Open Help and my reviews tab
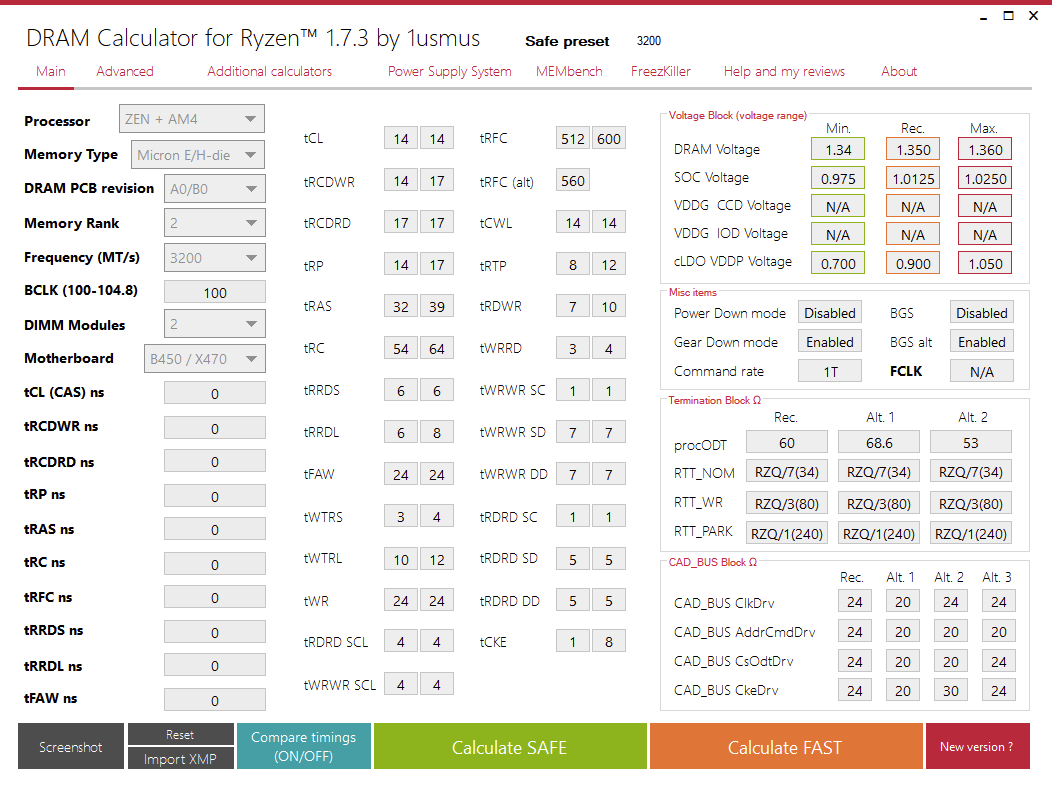Image resolution: width=1052 pixels, height=791 pixels. click(x=784, y=71)
